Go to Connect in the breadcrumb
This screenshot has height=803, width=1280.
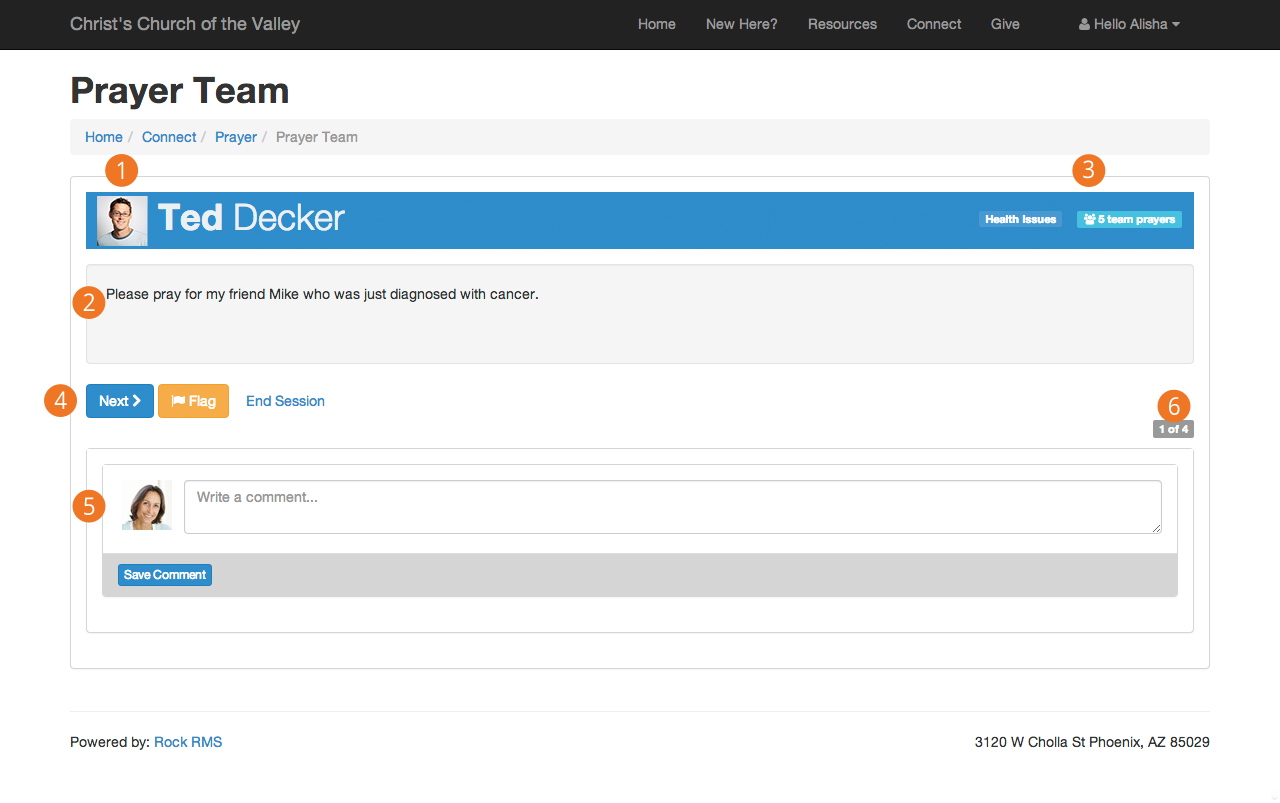tap(169, 137)
